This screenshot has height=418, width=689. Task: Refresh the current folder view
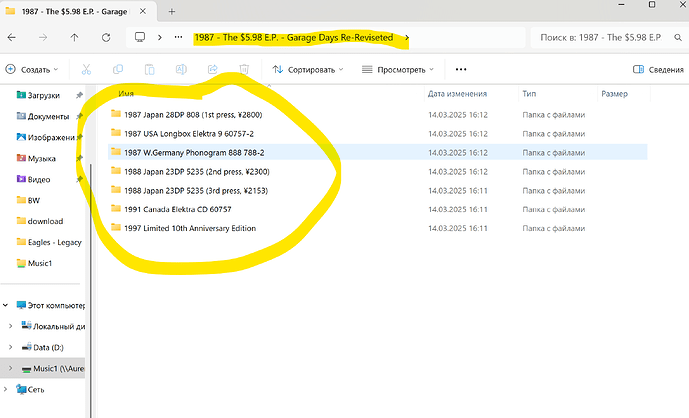pos(106,38)
